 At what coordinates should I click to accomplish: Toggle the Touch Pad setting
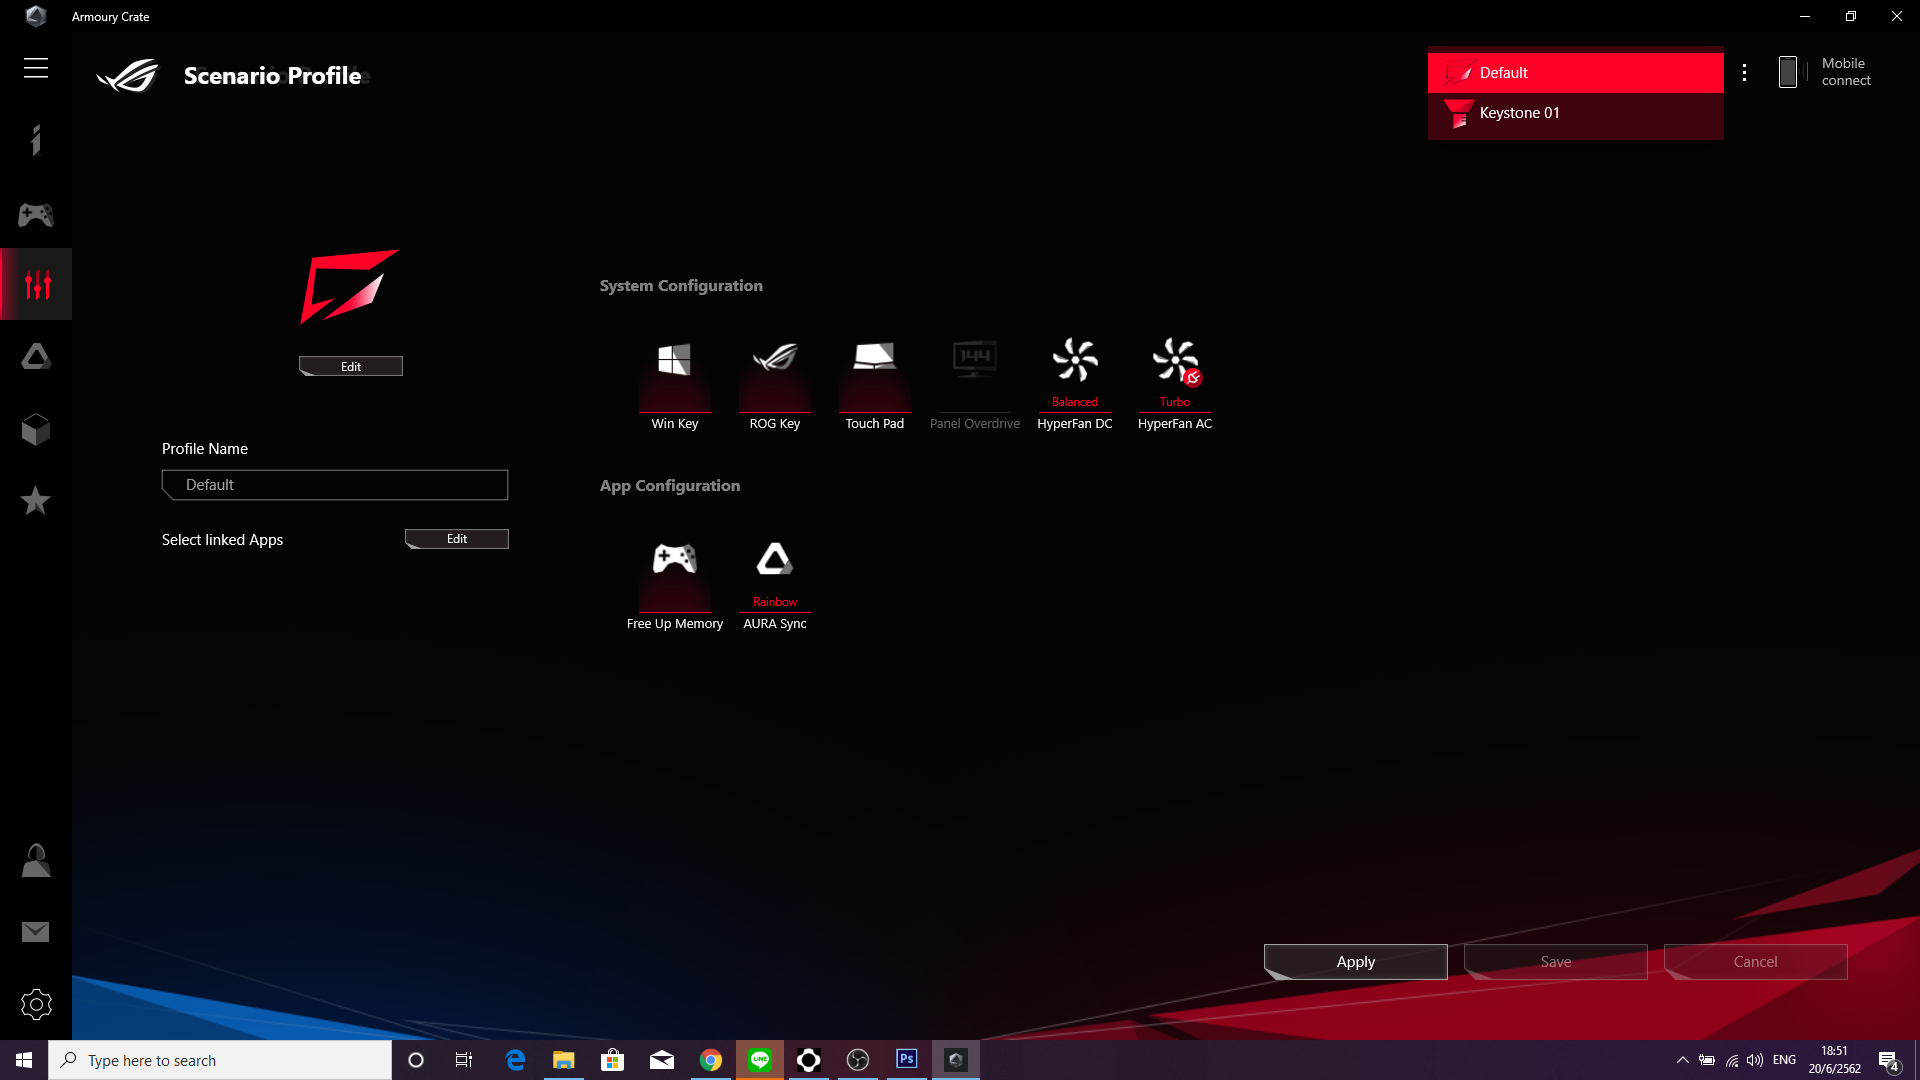click(875, 385)
